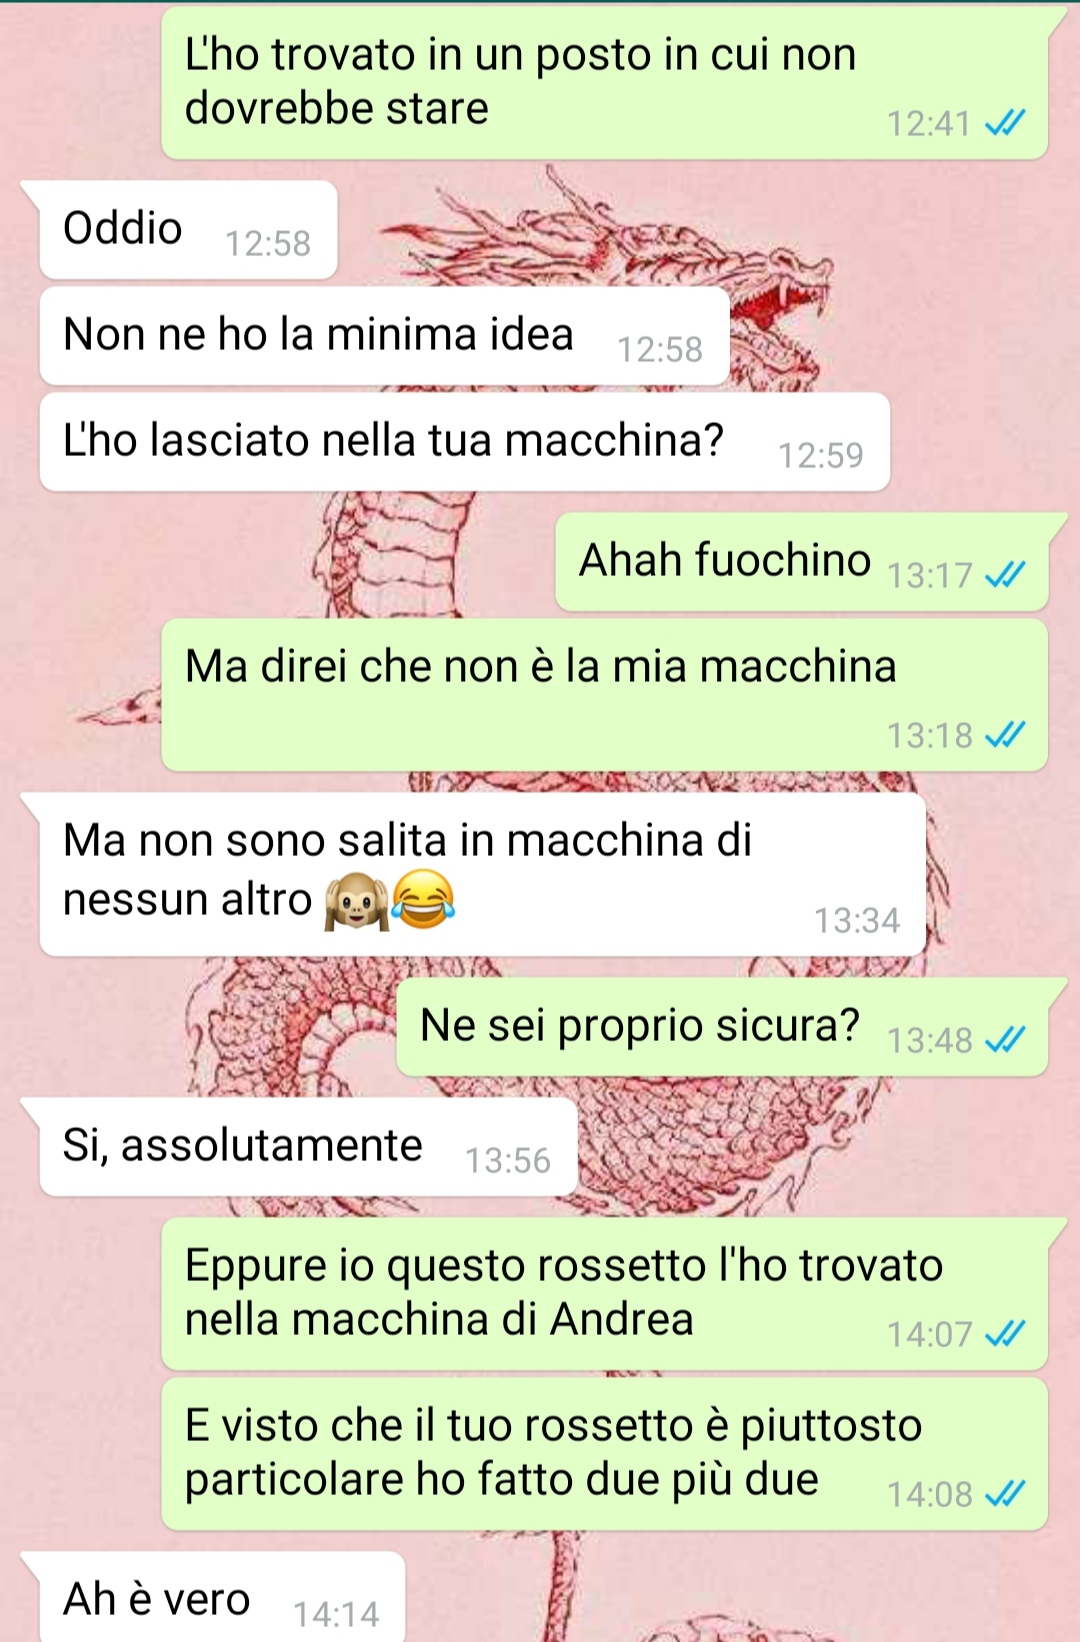Tap the 'Ma direi che non è la mia macchina' bubble

pyautogui.click(x=605, y=695)
